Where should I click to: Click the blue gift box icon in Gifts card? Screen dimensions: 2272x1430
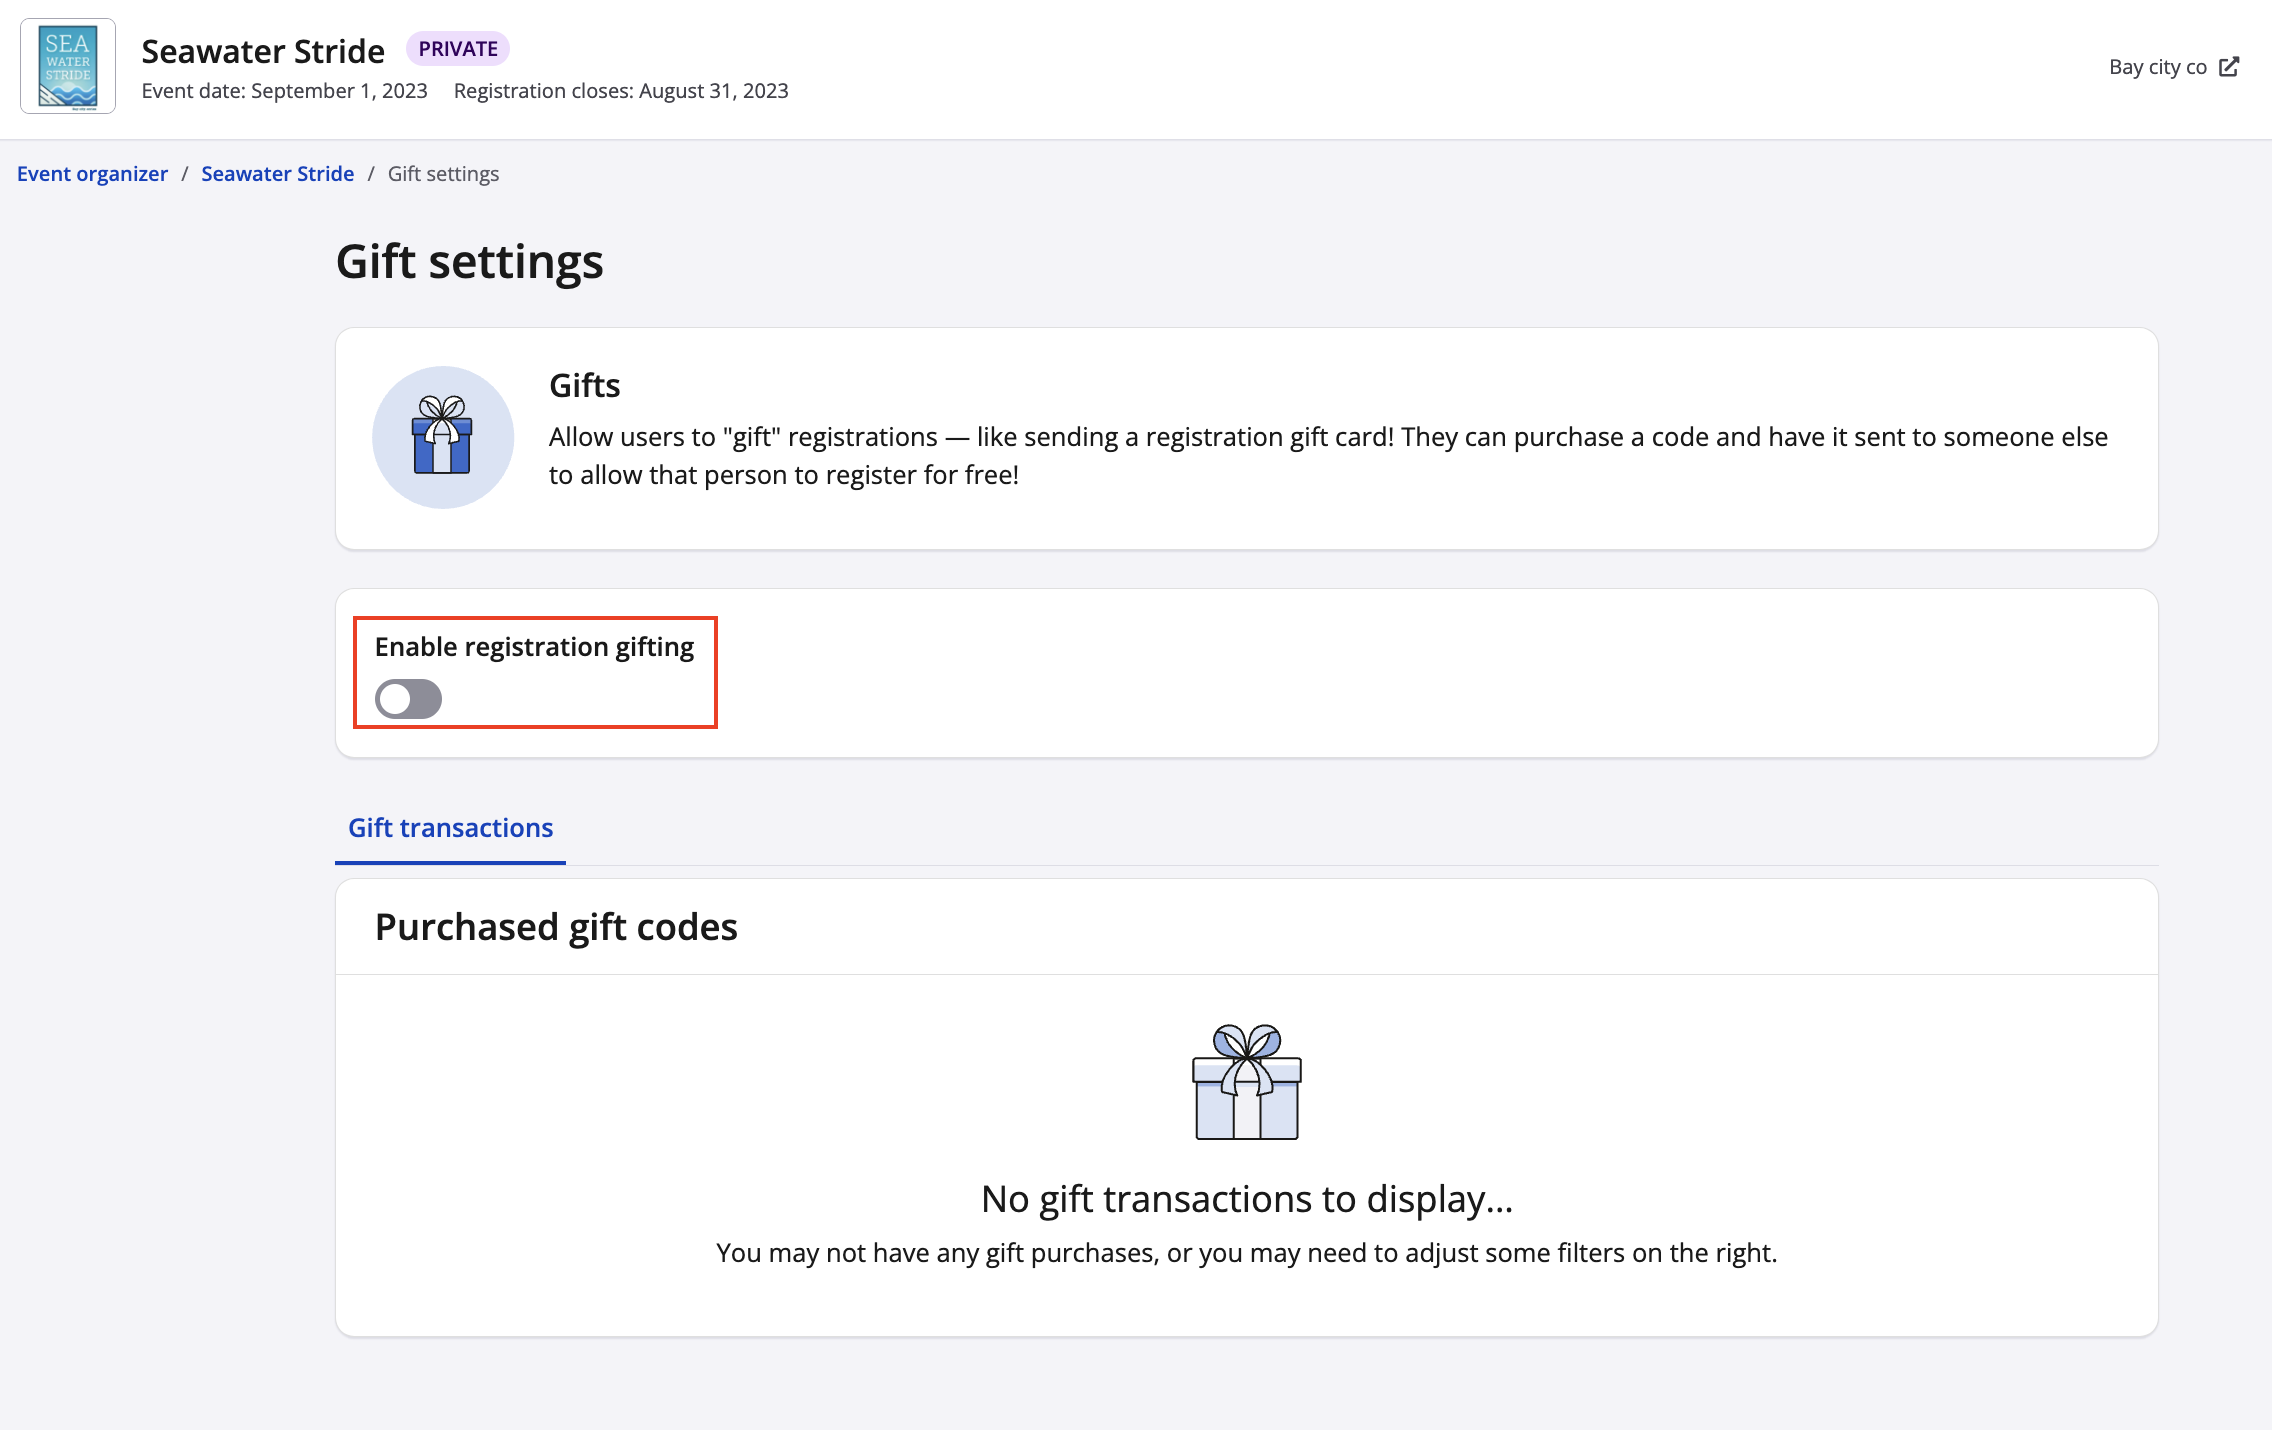(x=442, y=437)
